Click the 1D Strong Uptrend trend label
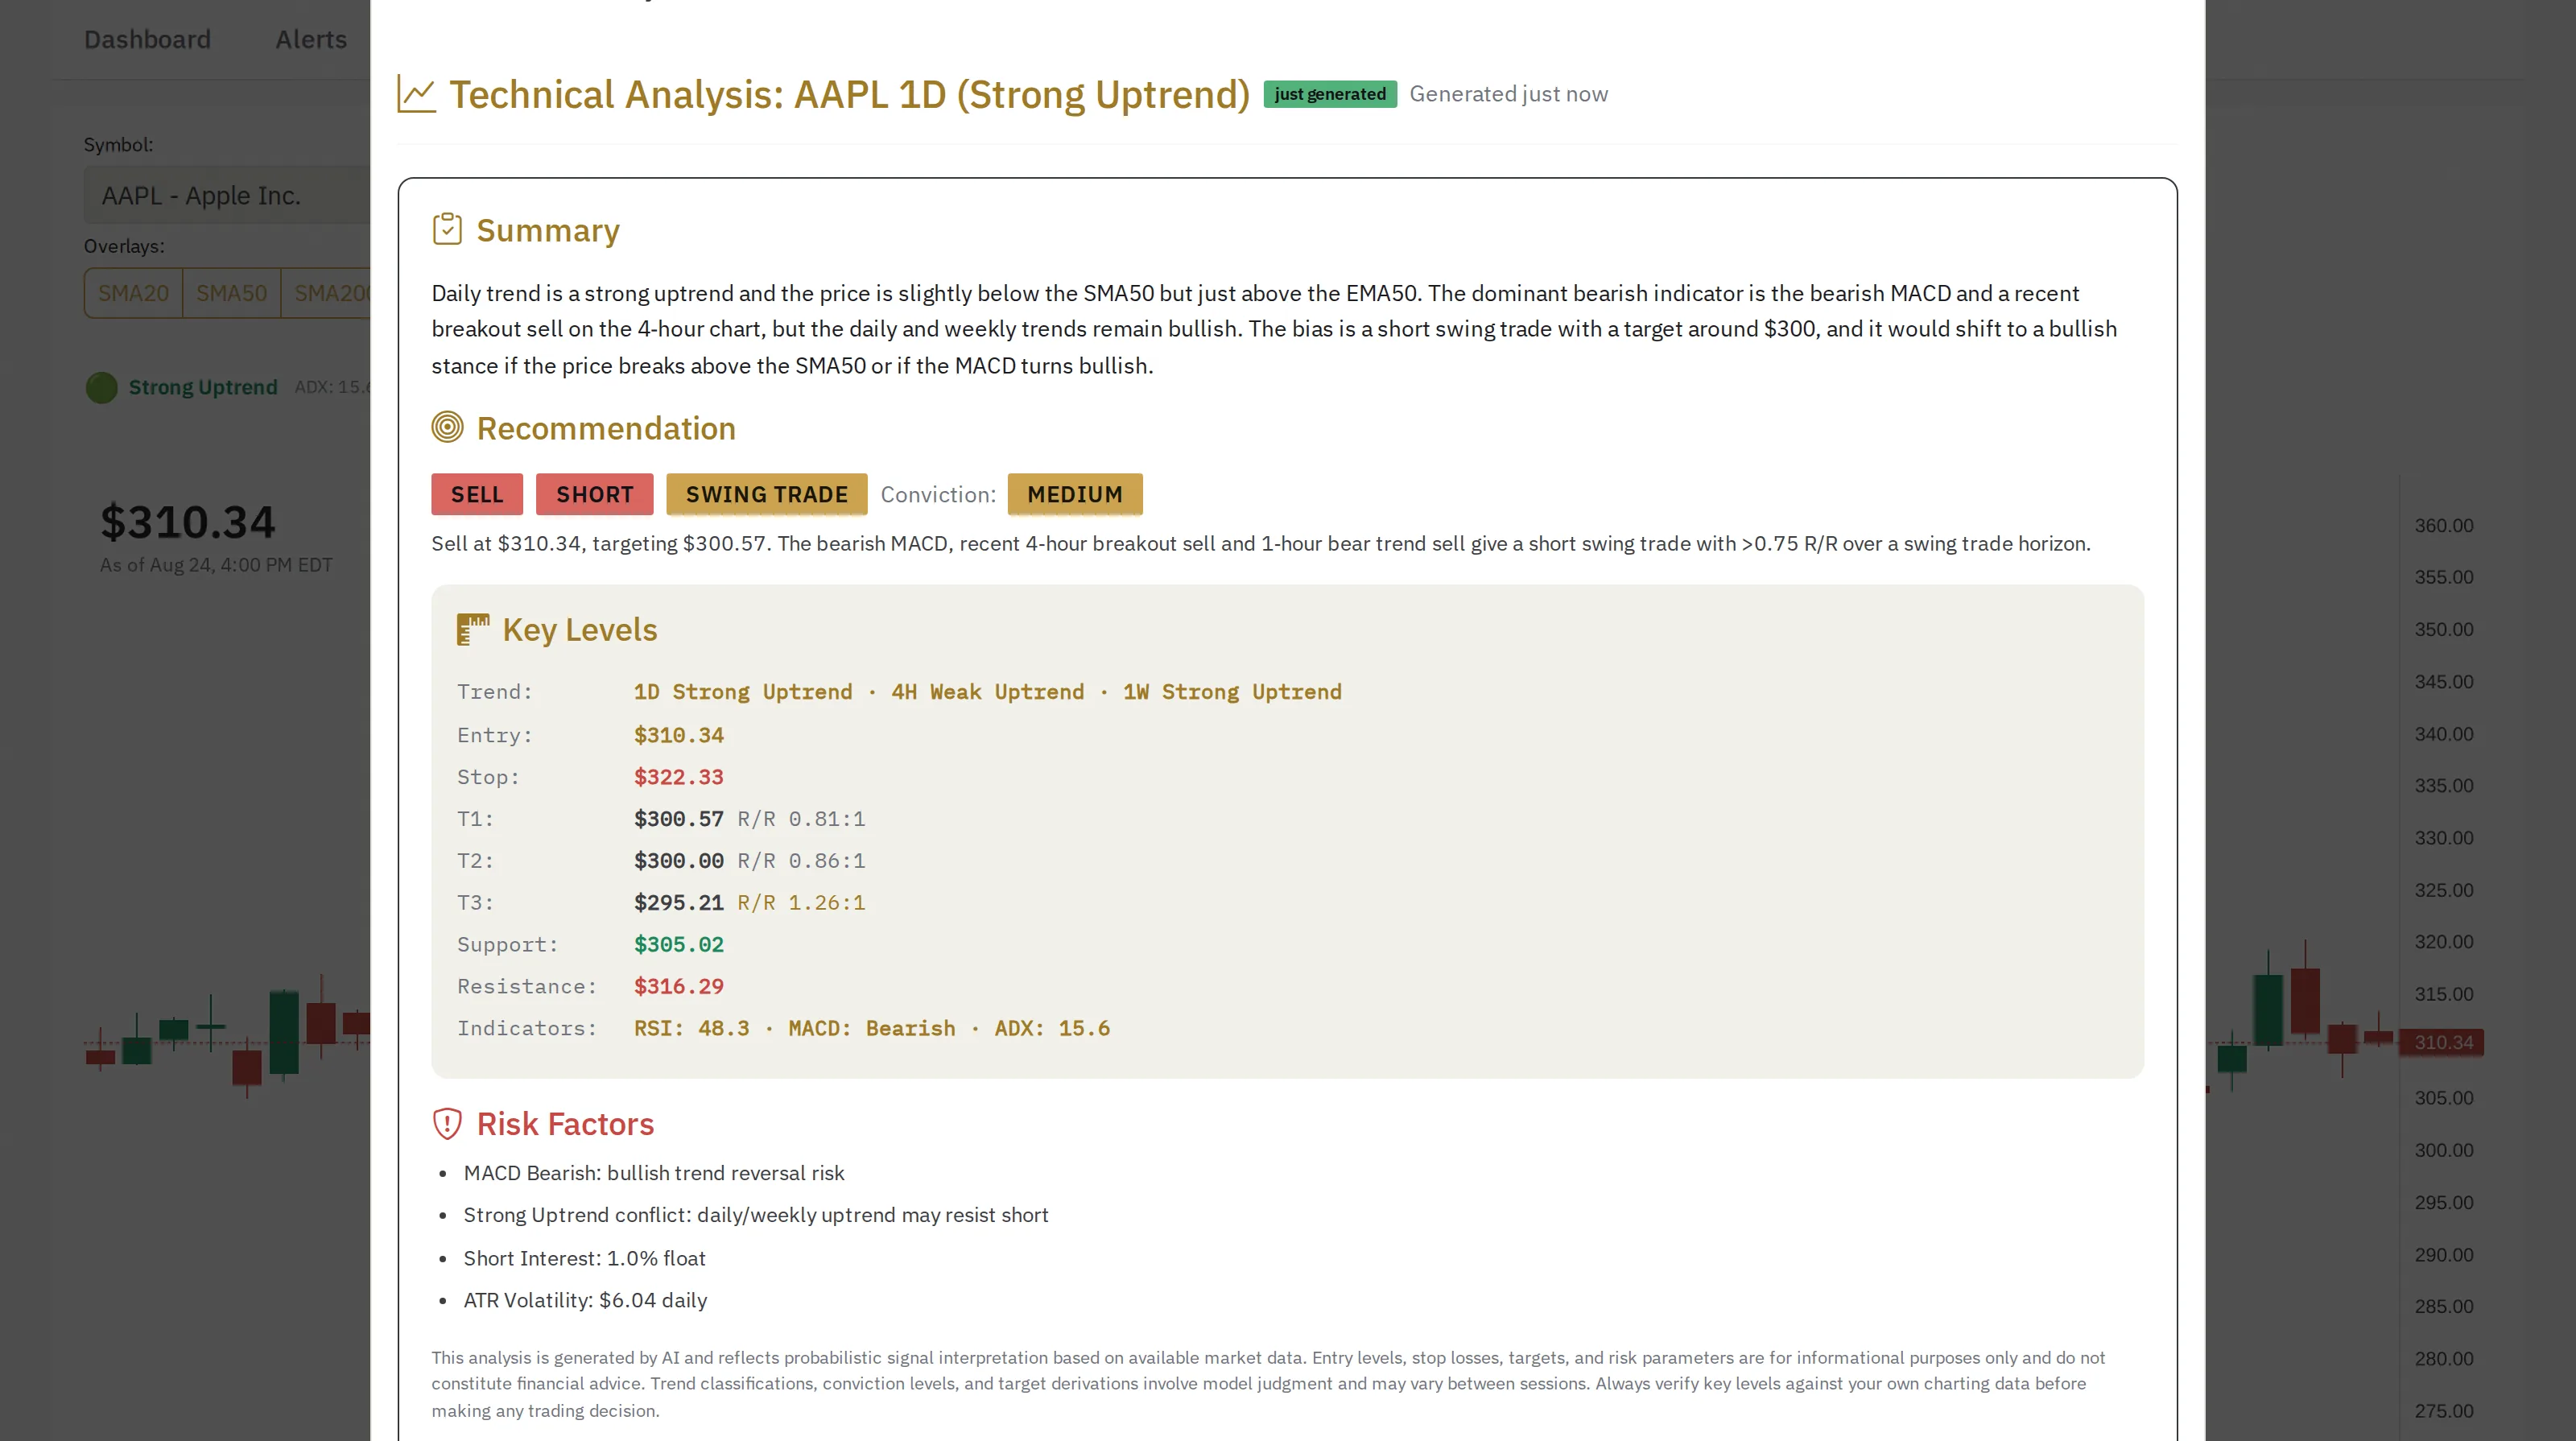The height and width of the screenshot is (1441, 2576). point(743,692)
